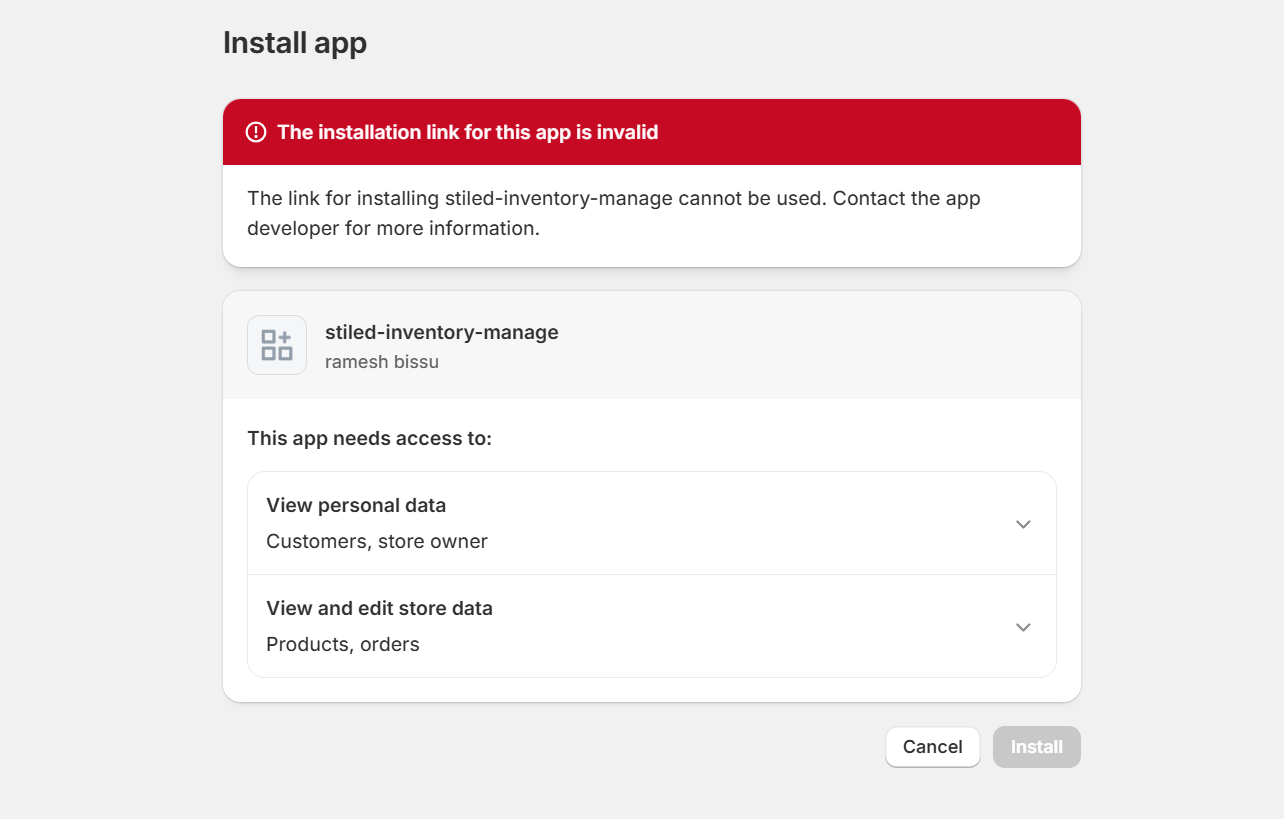Click developer name "ramesh bissu"

(x=381, y=362)
